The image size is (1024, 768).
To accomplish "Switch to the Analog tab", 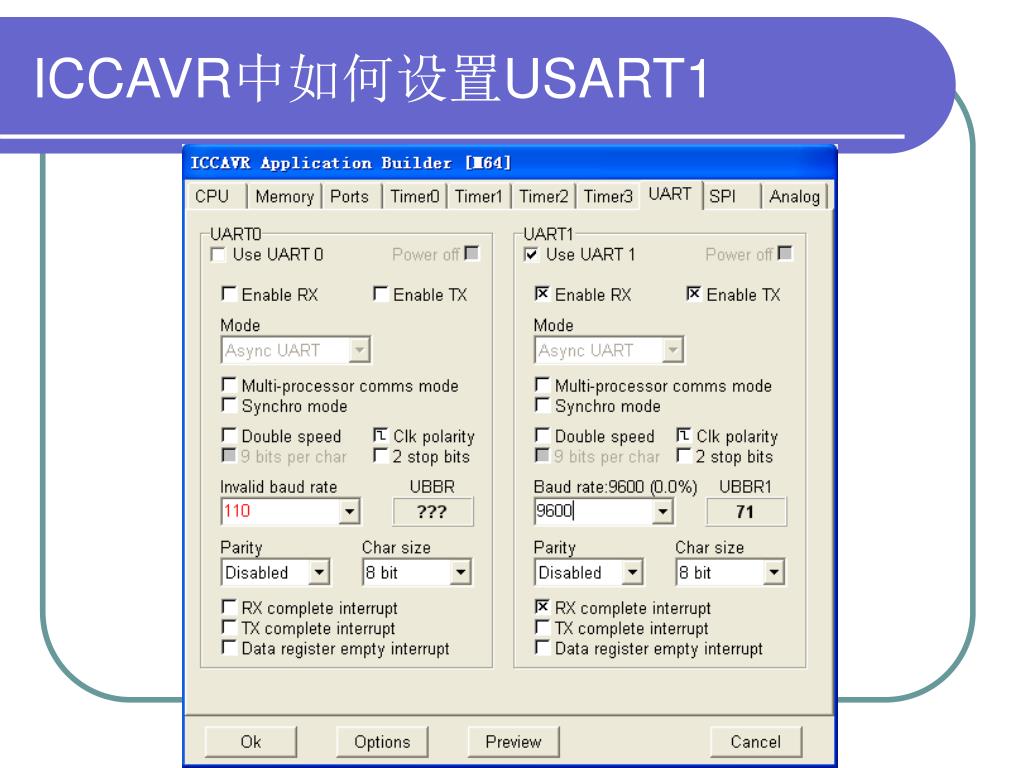I will click(x=794, y=197).
